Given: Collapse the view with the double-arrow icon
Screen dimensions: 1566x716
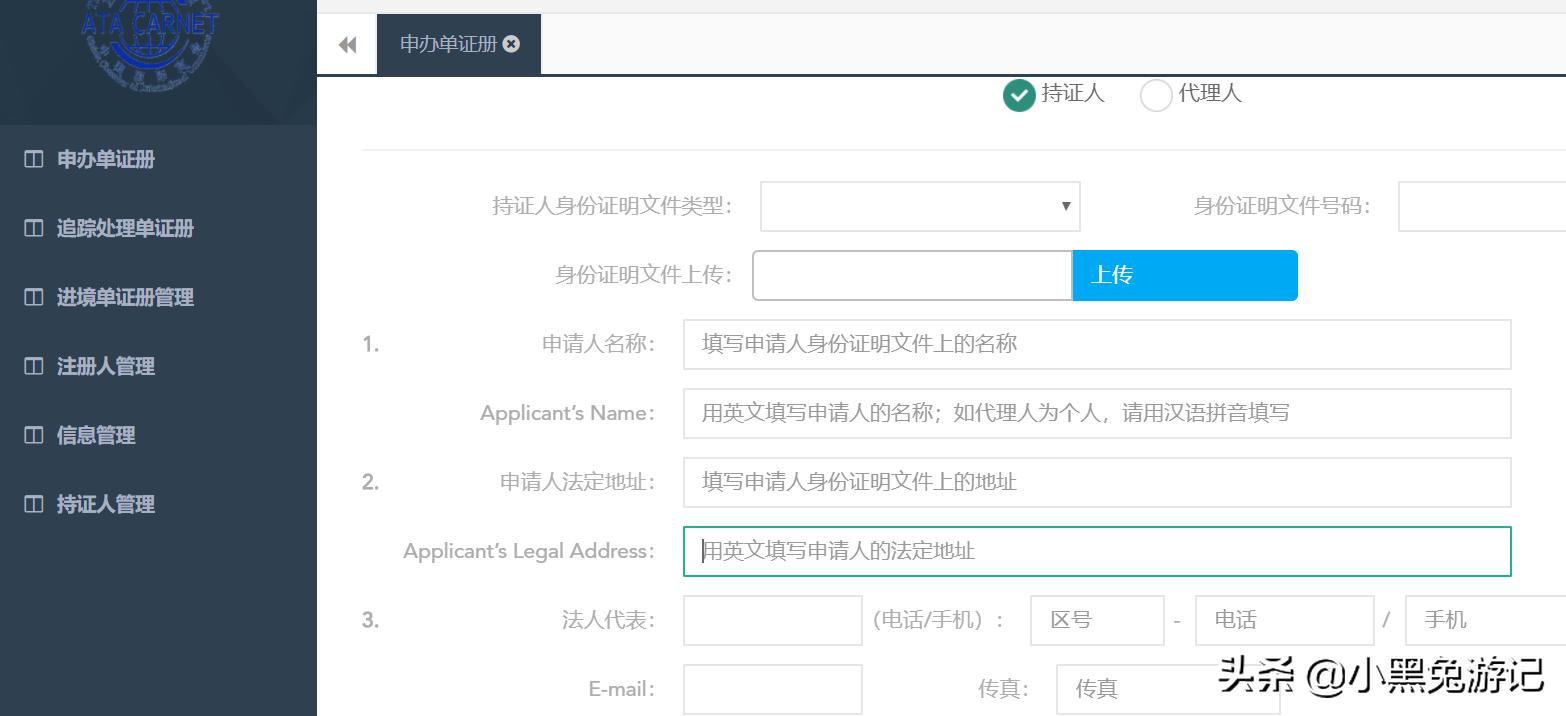Looking at the screenshot, I should click(x=346, y=44).
